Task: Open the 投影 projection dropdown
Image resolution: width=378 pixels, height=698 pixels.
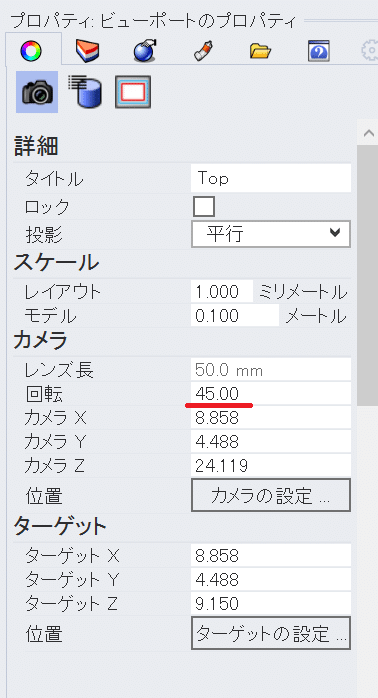Action: click(271, 234)
